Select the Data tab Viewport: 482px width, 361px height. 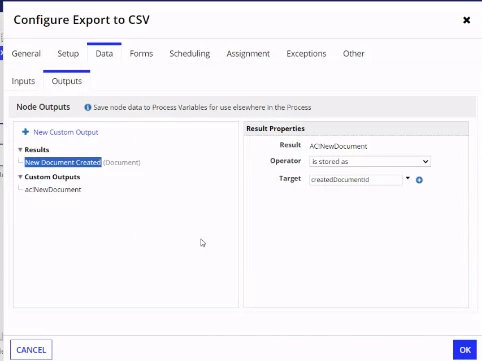(104, 54)
